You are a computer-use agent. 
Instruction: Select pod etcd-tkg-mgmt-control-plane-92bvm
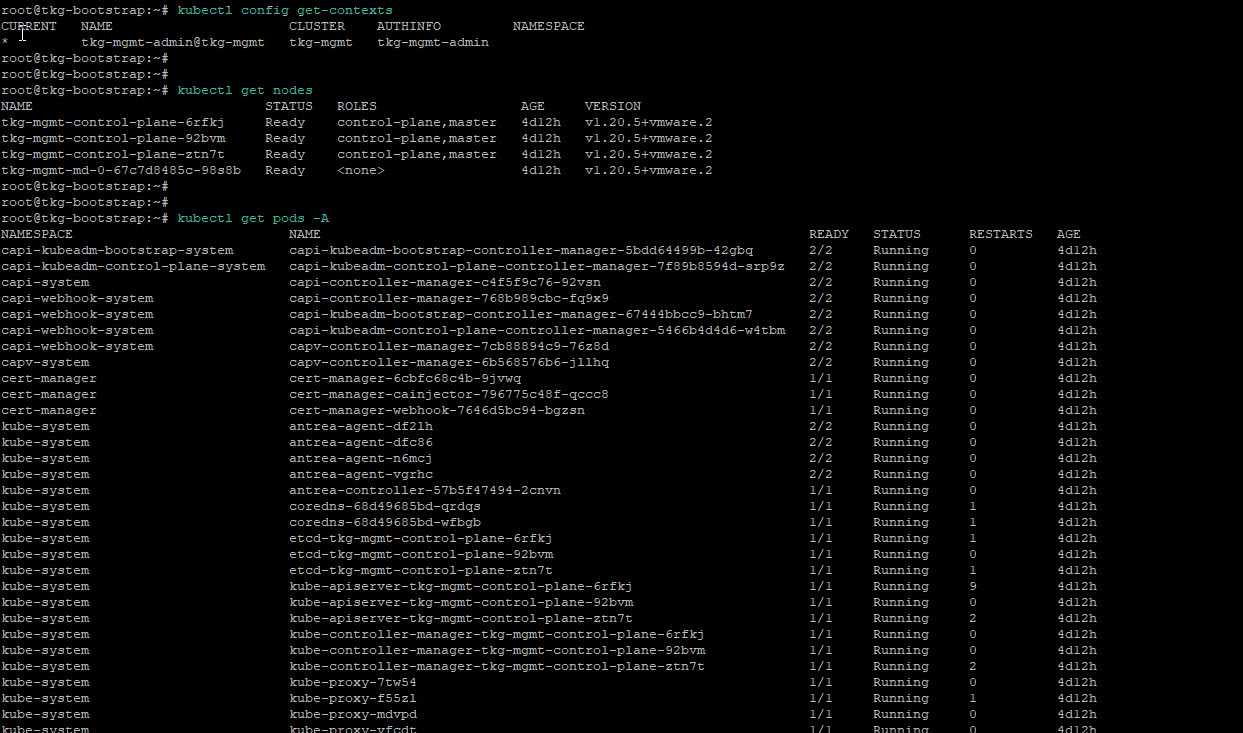(421, 554)
